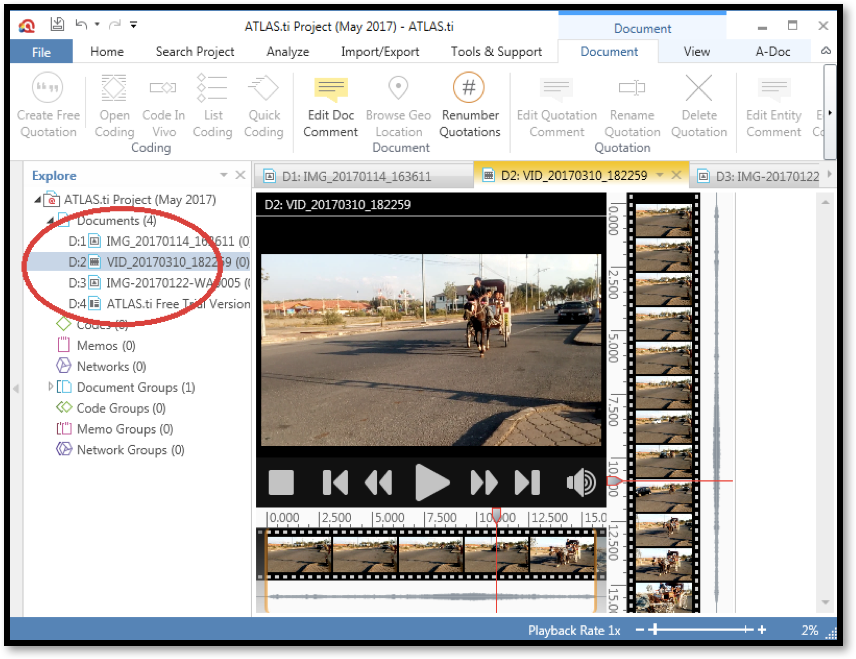
Task: Open the Analyze ribbon tab
Action: (x=287, y=51)
